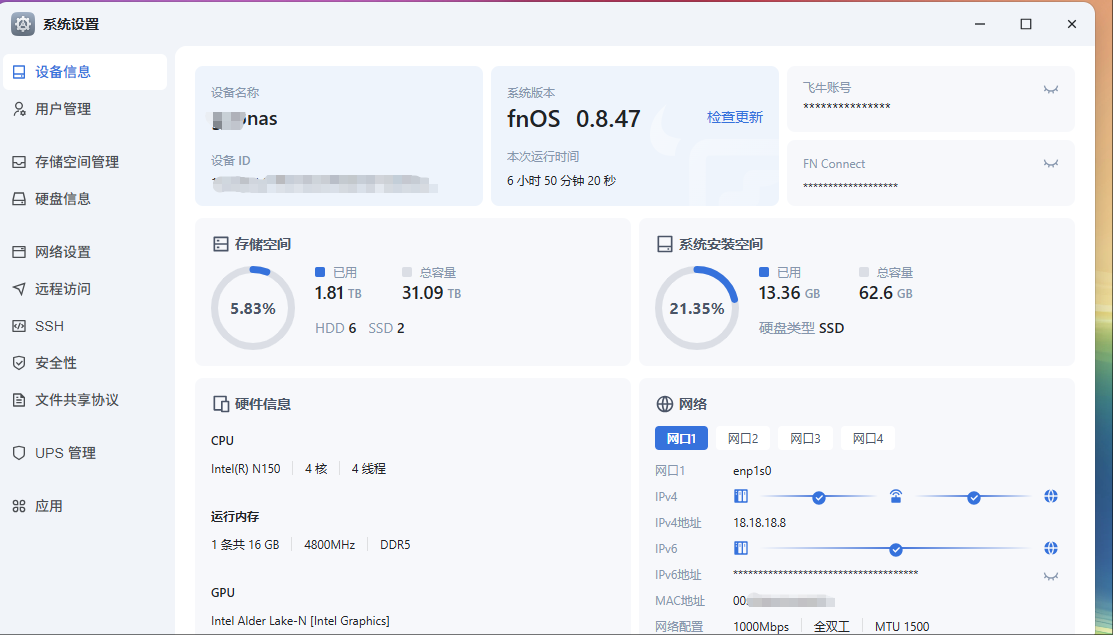Click 检查更新 link to check updates
Image resolution: width=1113 pixels, height=635 pixels.
[735, 117]
